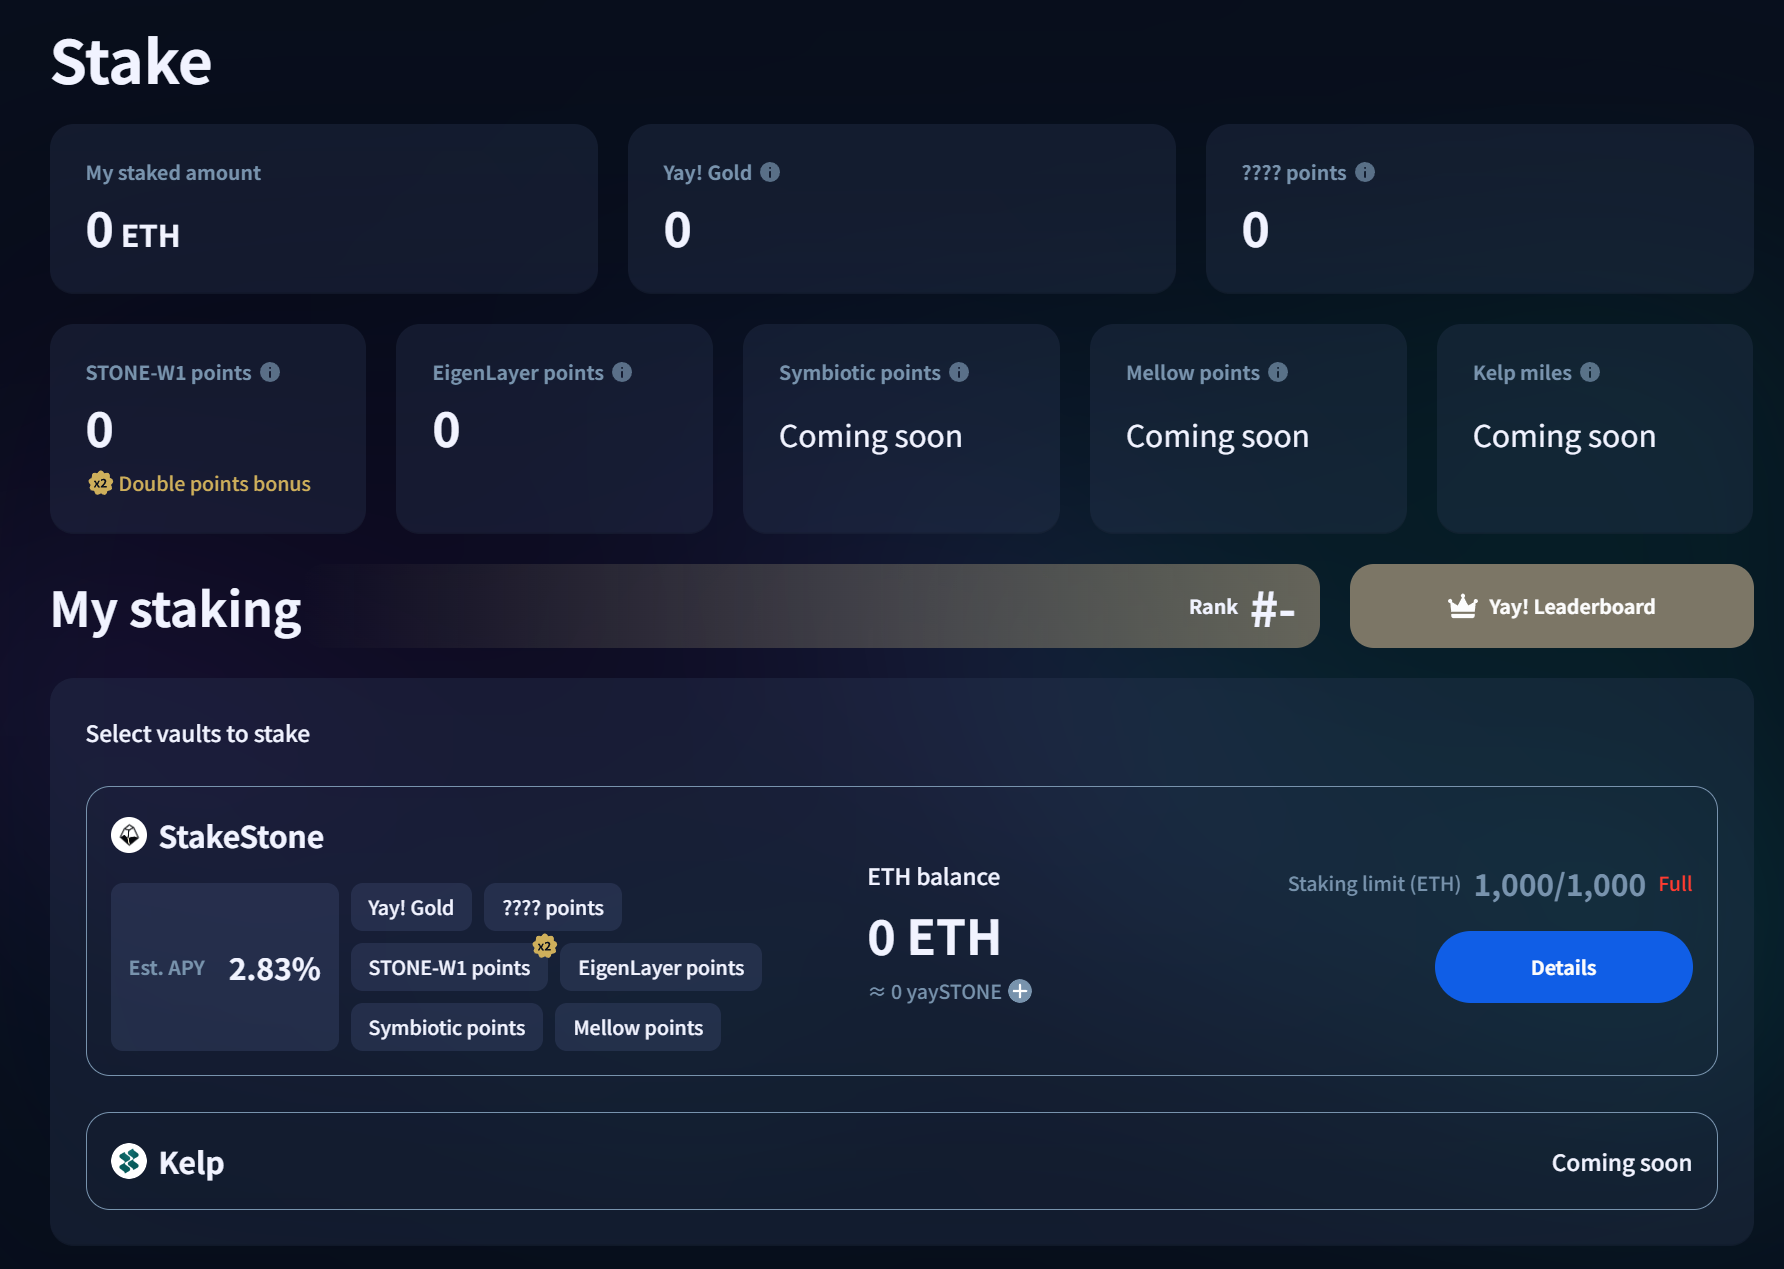Click the Kelp vault logo icon
This screenshot has height=1269, width=1784.
pyautogui.click(x=129, y=1161)
